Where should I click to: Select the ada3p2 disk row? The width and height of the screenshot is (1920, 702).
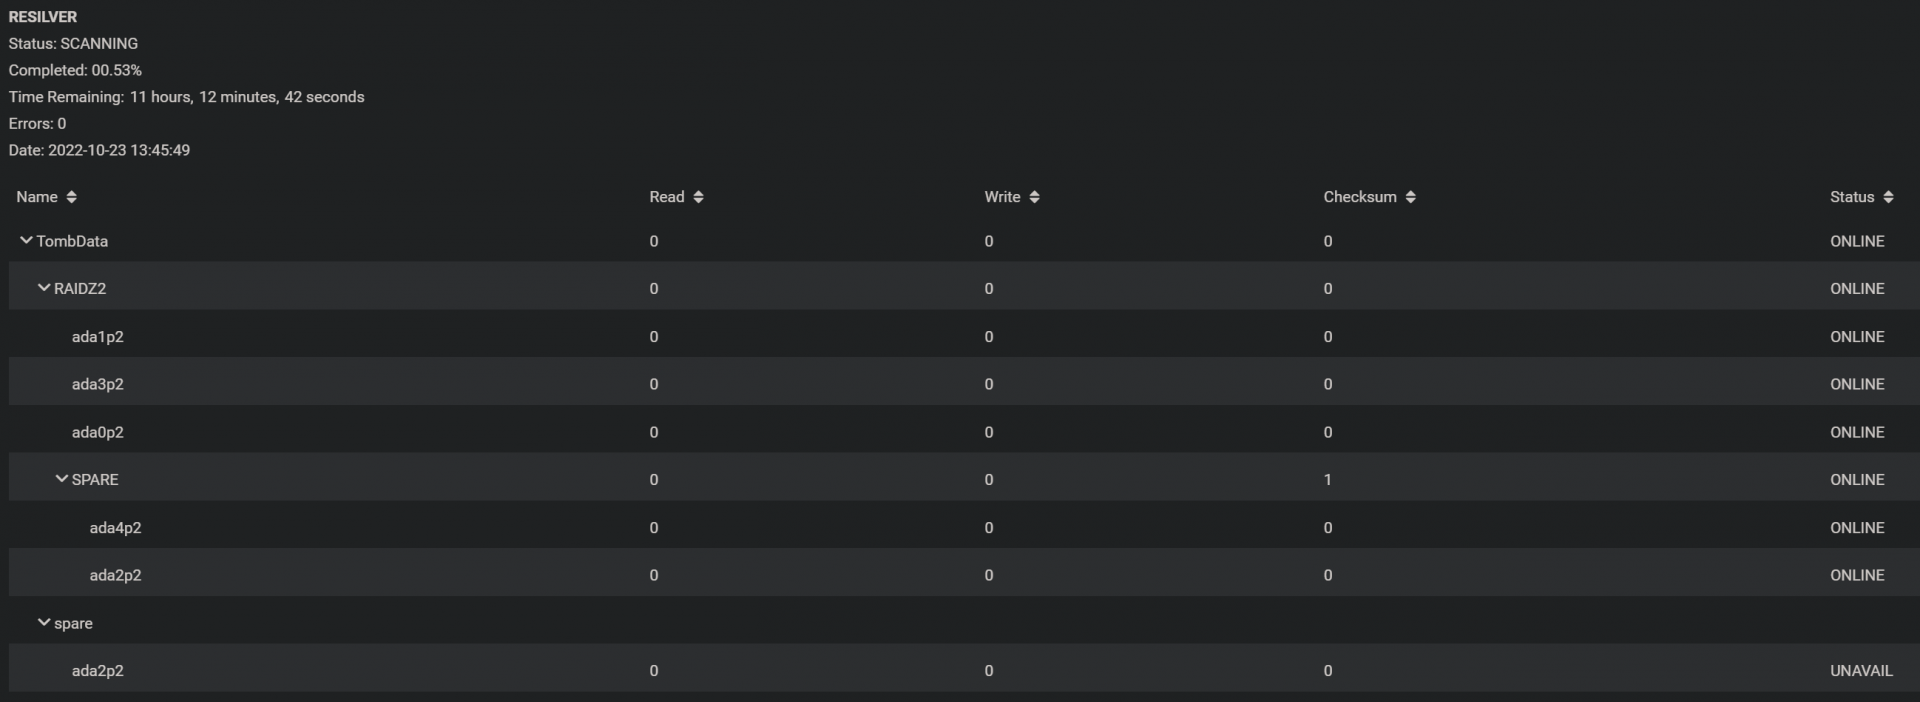(964, 384)
